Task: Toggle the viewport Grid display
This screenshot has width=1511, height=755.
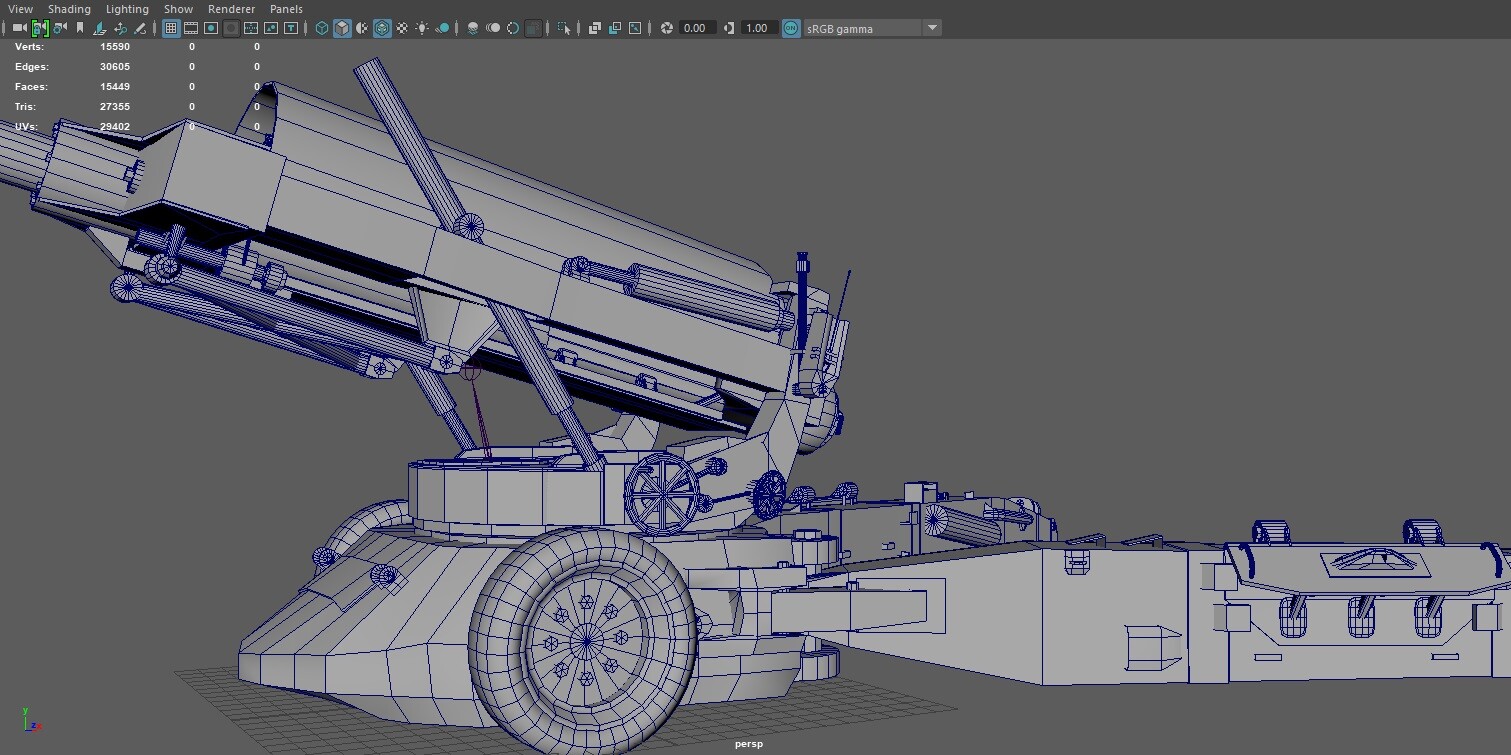Action: [x=171, y=28]
